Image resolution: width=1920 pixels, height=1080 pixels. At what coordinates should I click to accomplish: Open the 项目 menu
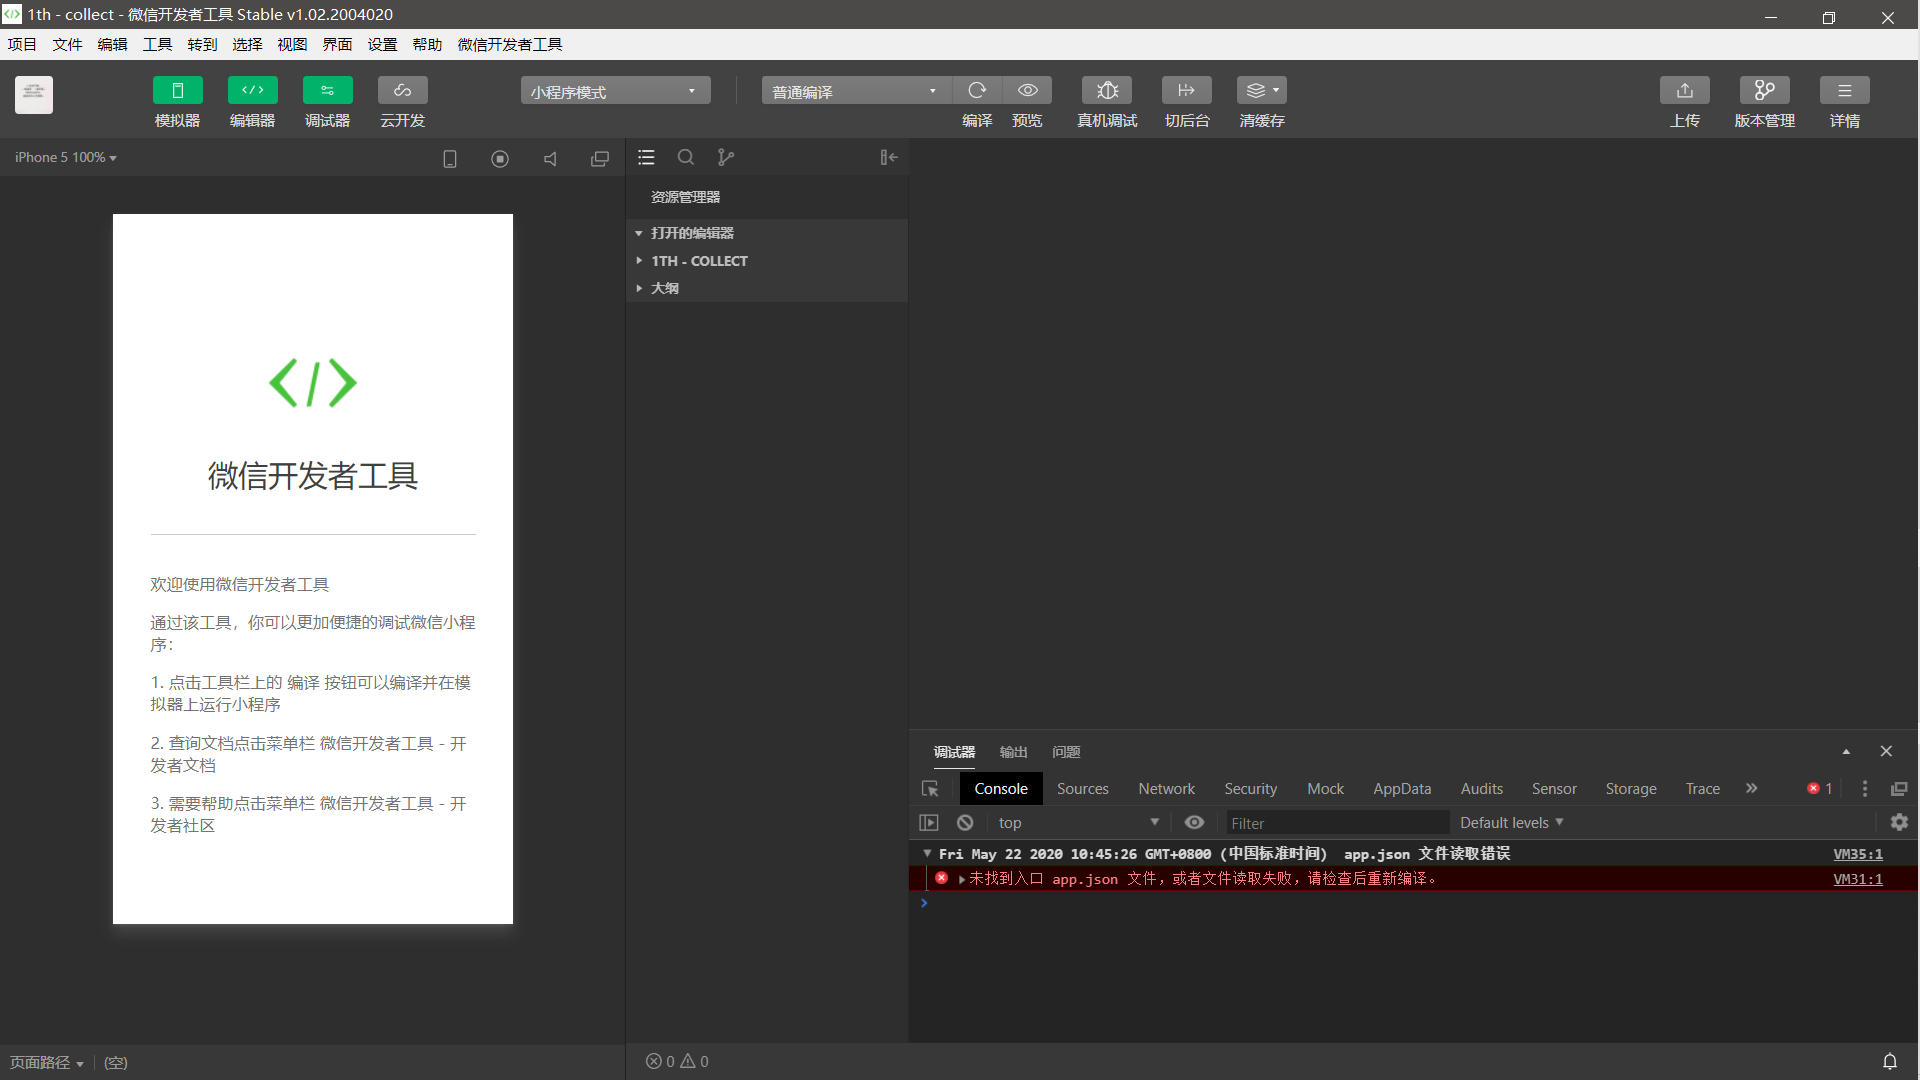(22, 45)
